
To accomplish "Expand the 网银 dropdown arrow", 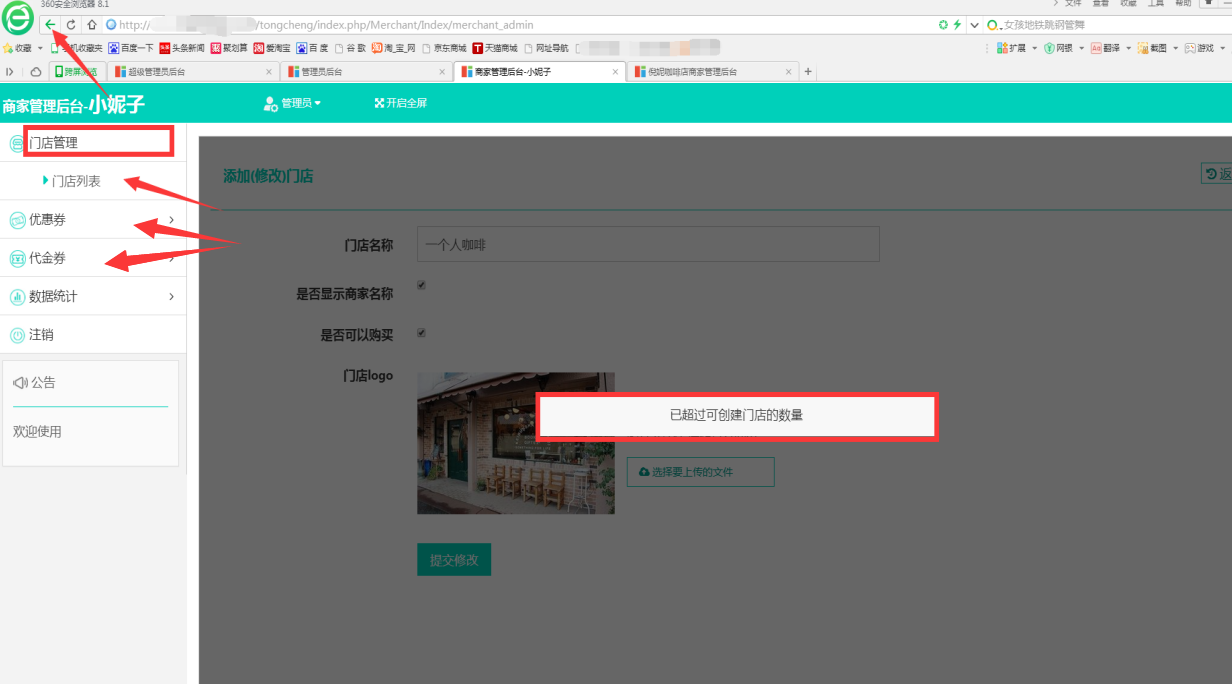I will pyautogui.click(x=1081, y=47).
